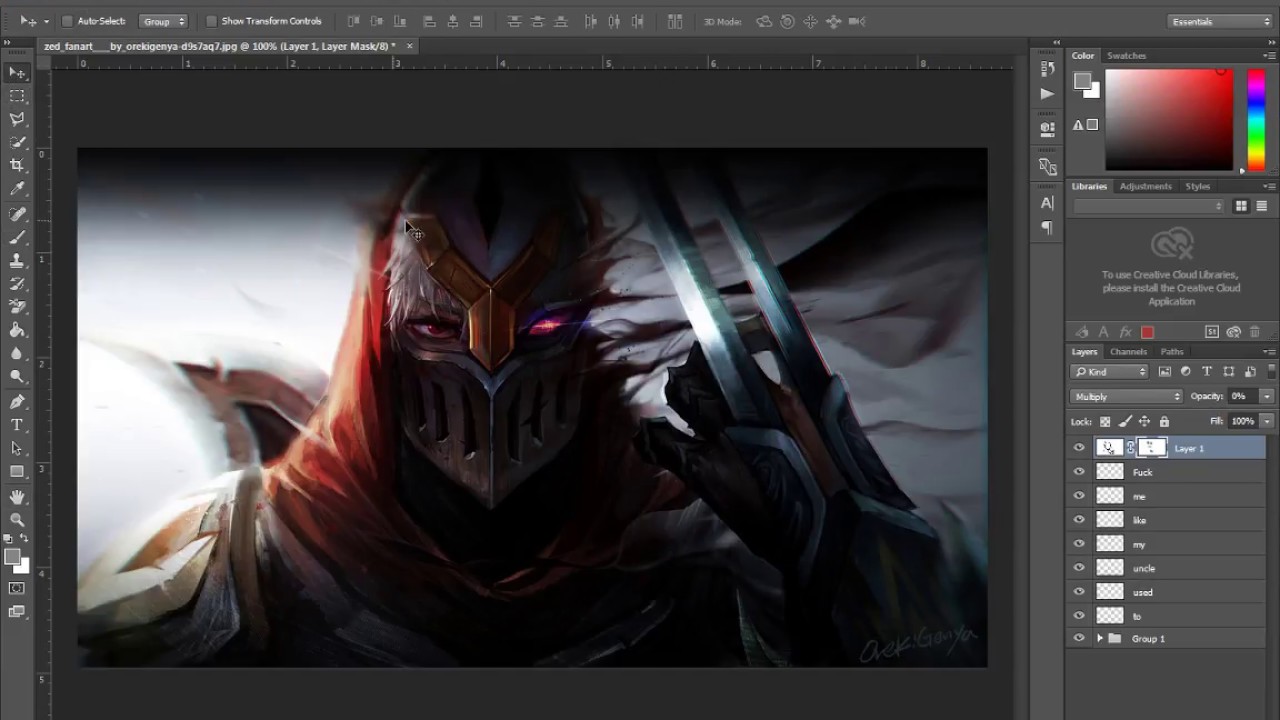Select the zed_fanart document tab

click(219, 46)
